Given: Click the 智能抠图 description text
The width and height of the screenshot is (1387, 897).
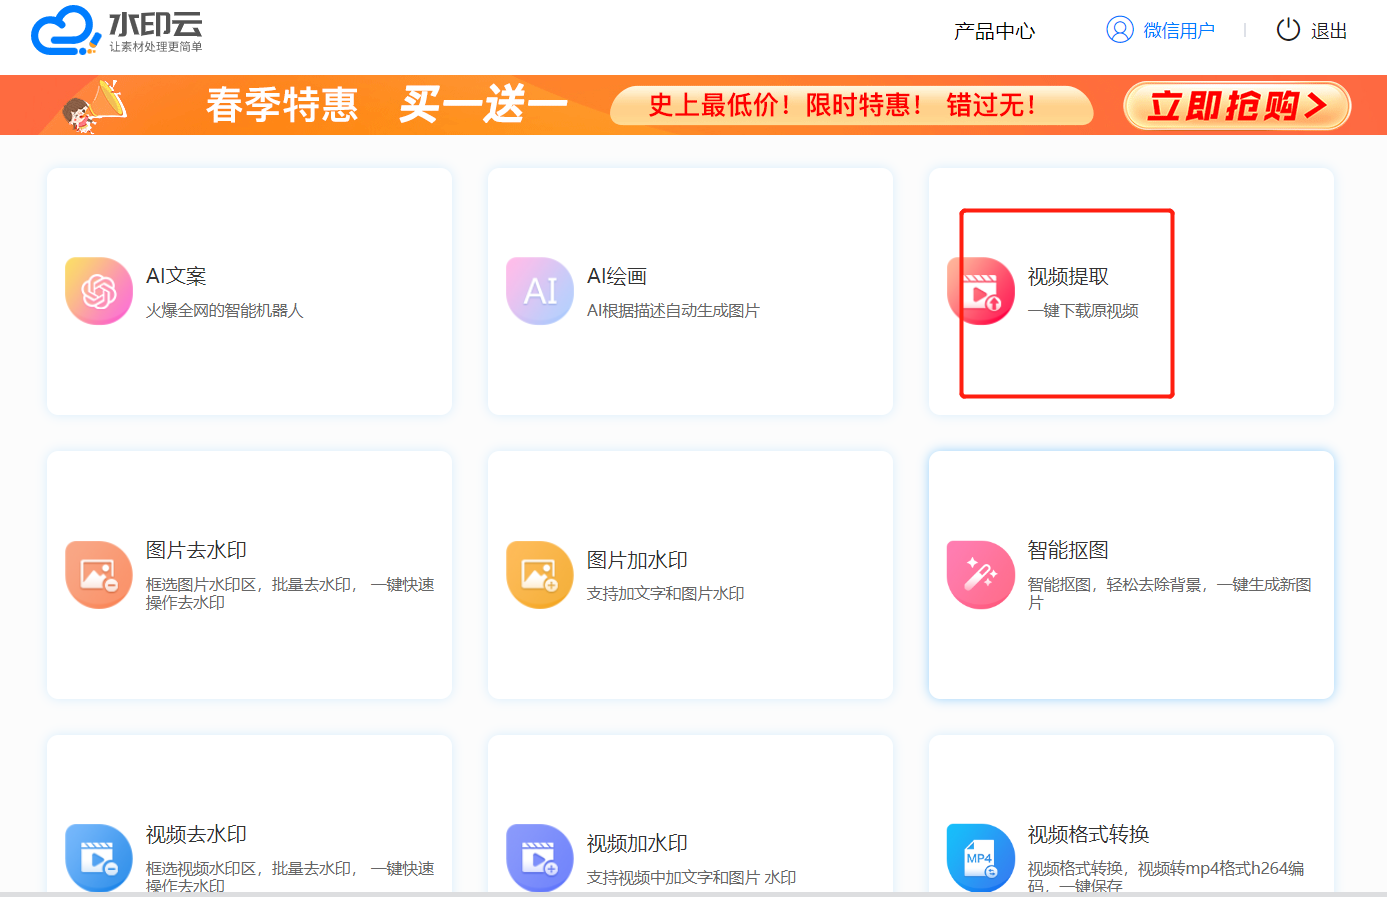Looking at the screenshot, I should (x=1170, y=593).
